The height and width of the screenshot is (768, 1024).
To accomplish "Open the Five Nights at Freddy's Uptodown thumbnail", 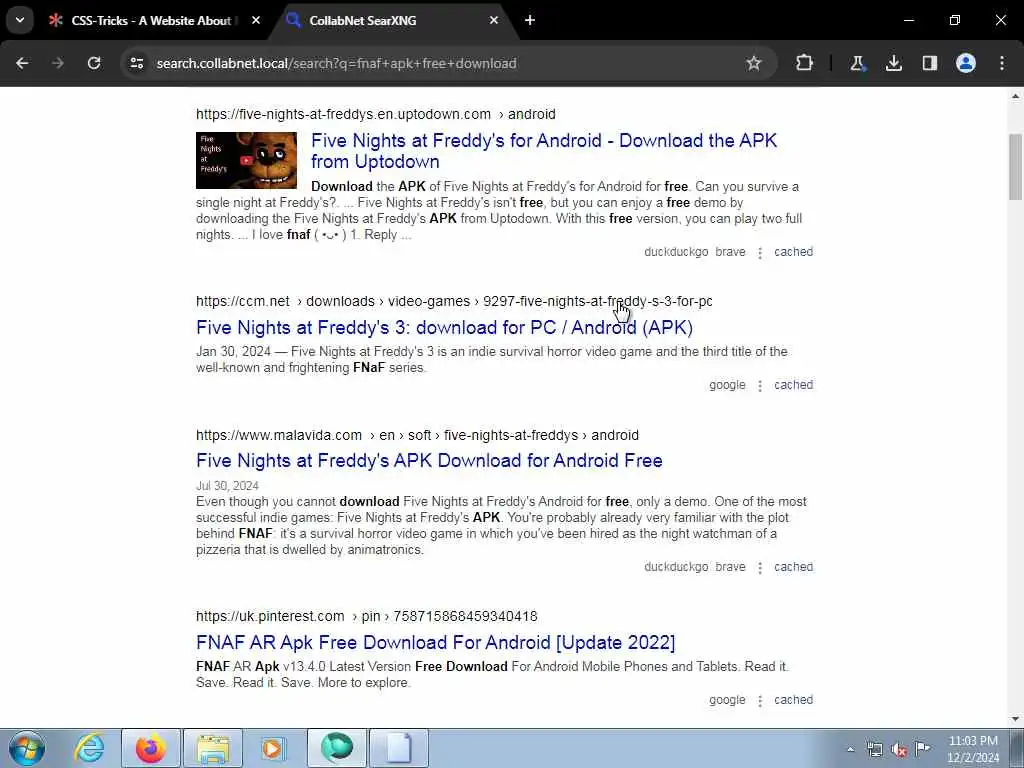I will [246, 161].
